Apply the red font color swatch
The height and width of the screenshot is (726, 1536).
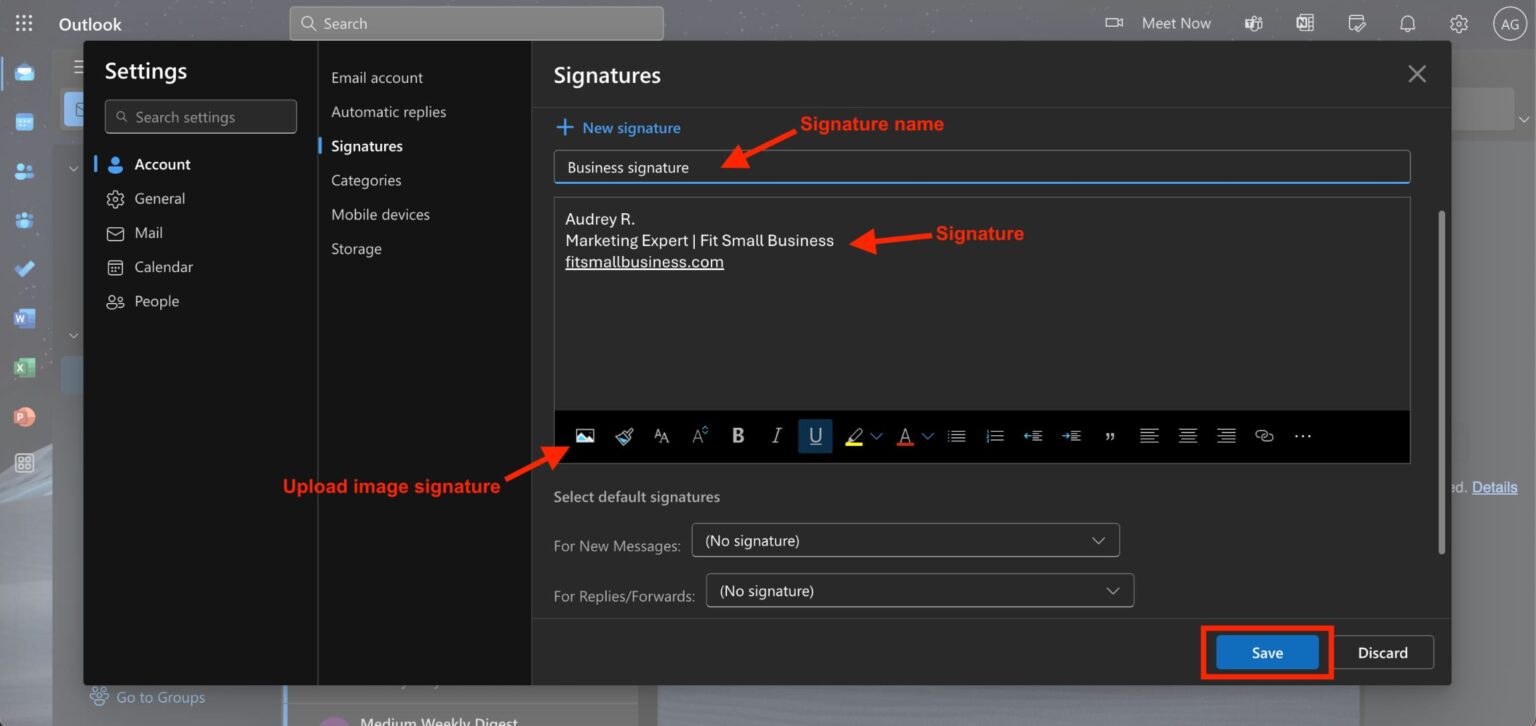coord(903,435)
